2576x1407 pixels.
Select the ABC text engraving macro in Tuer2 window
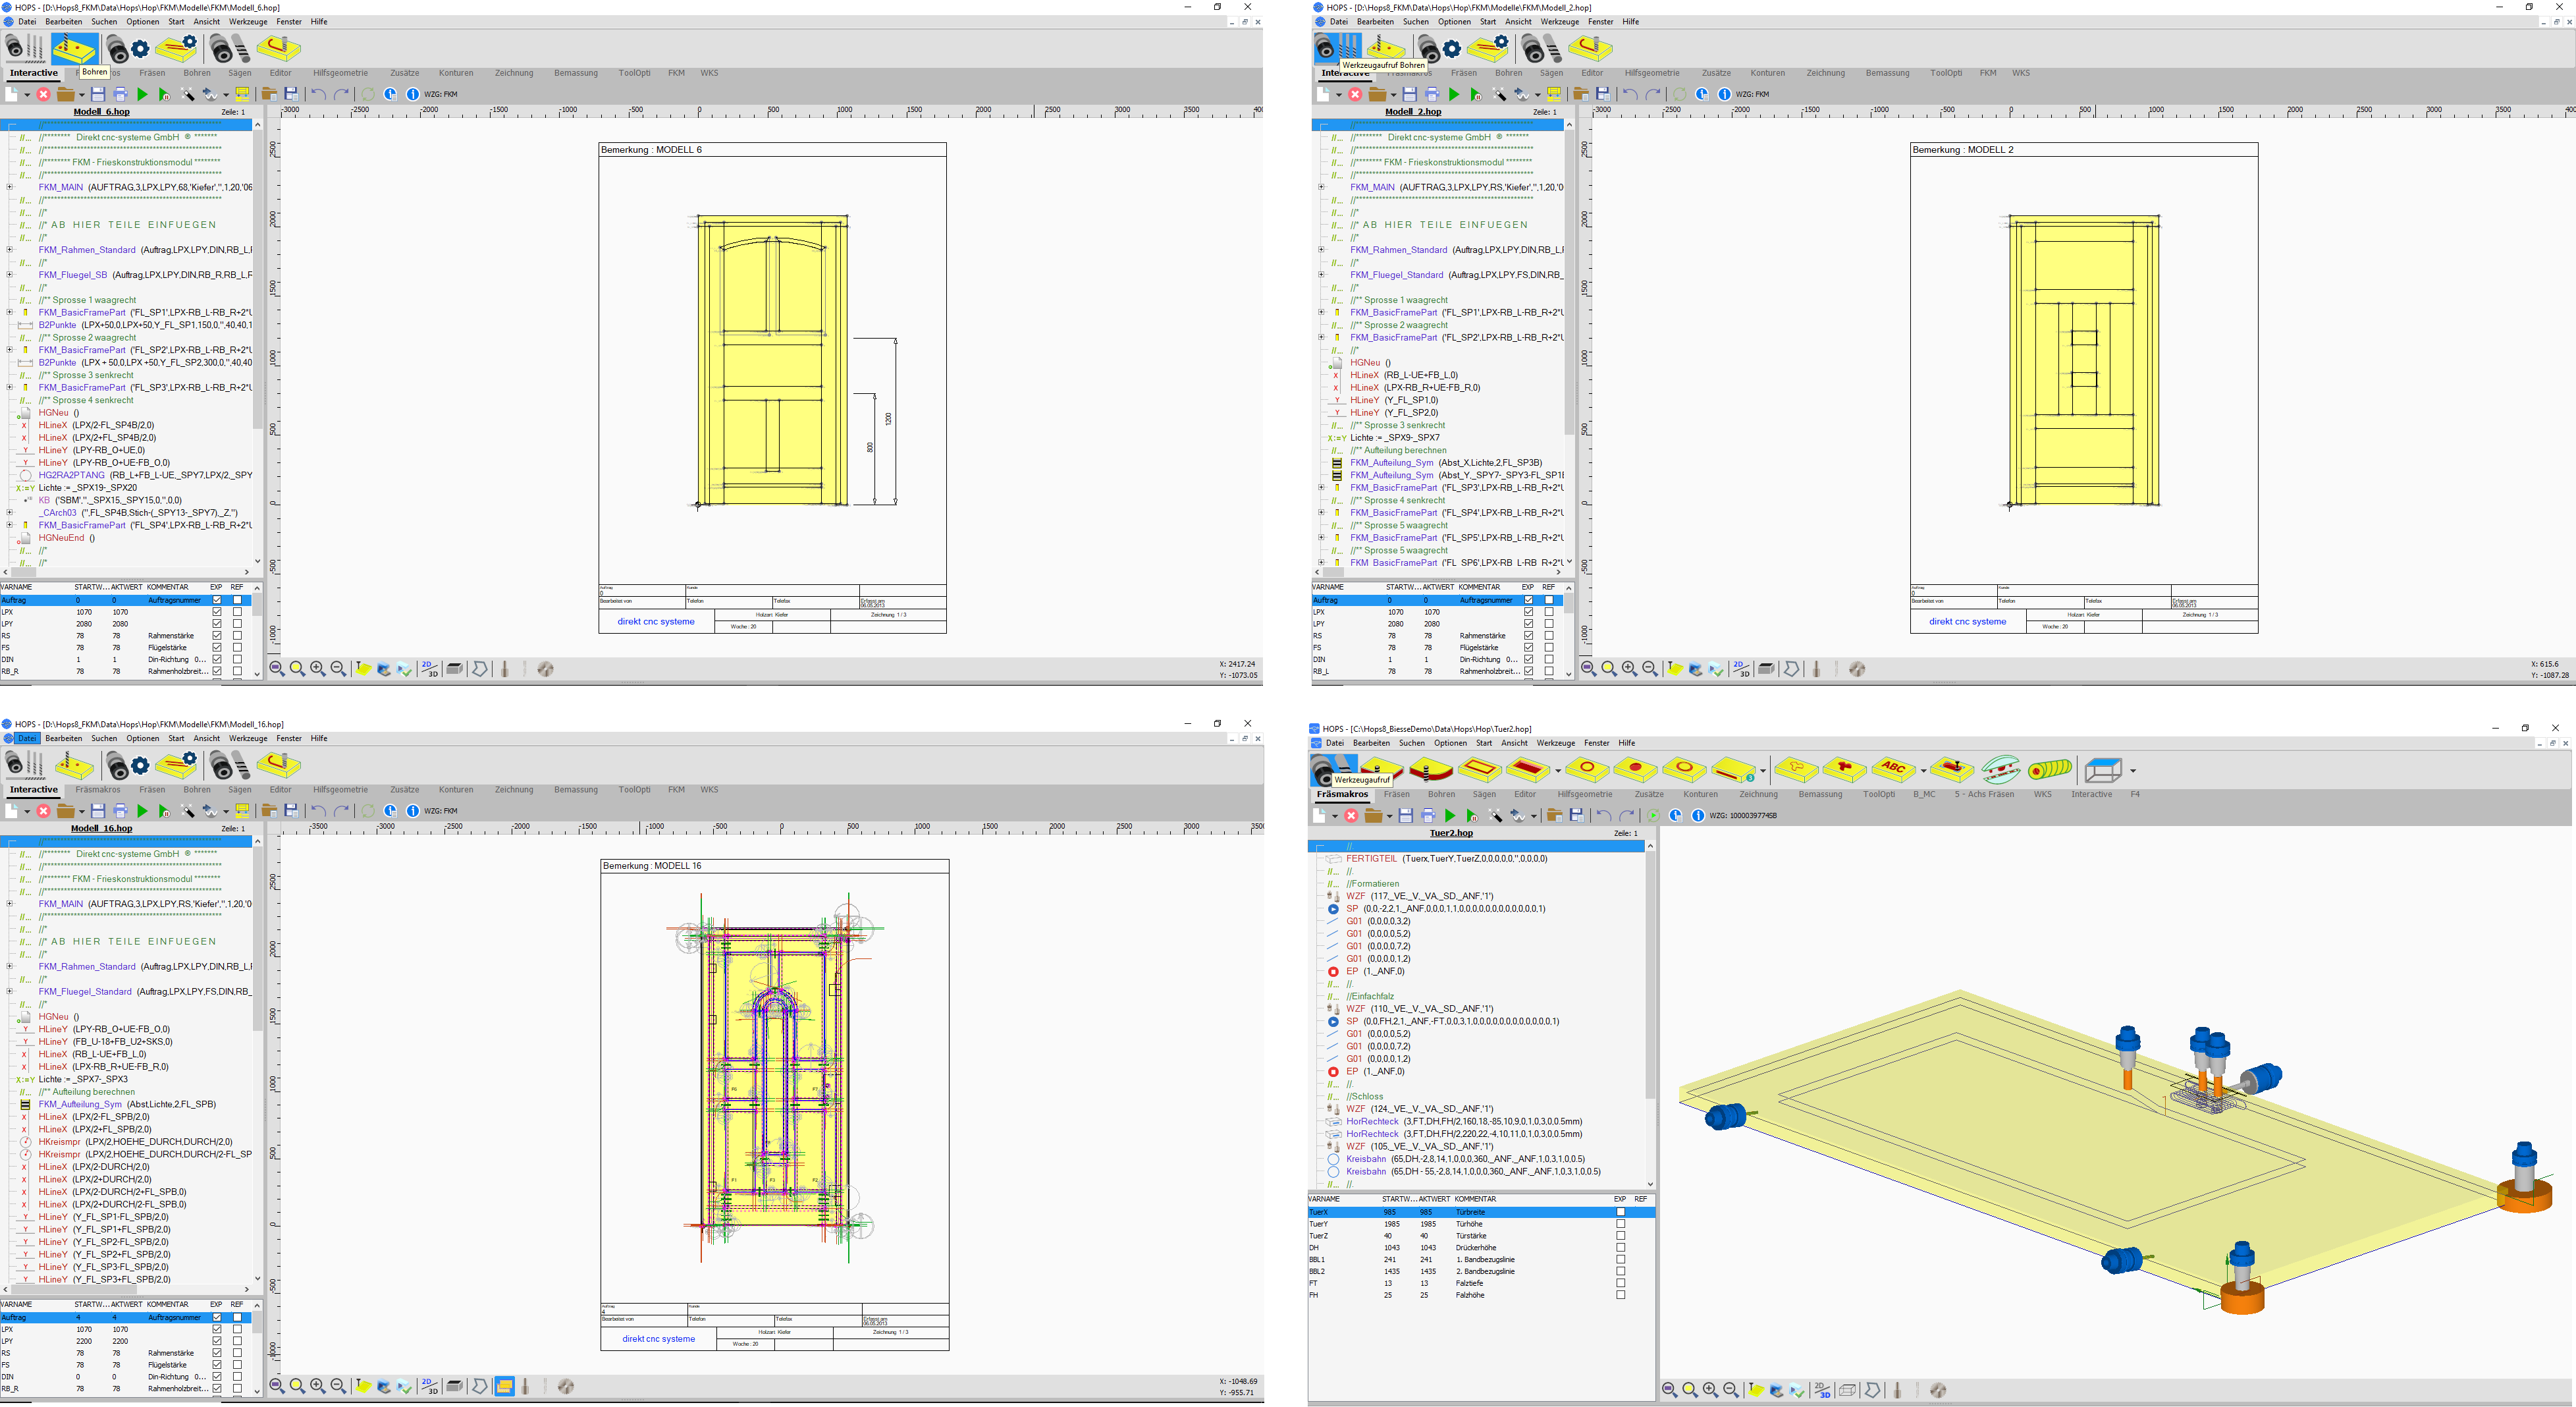click(x=1893, y=769)
